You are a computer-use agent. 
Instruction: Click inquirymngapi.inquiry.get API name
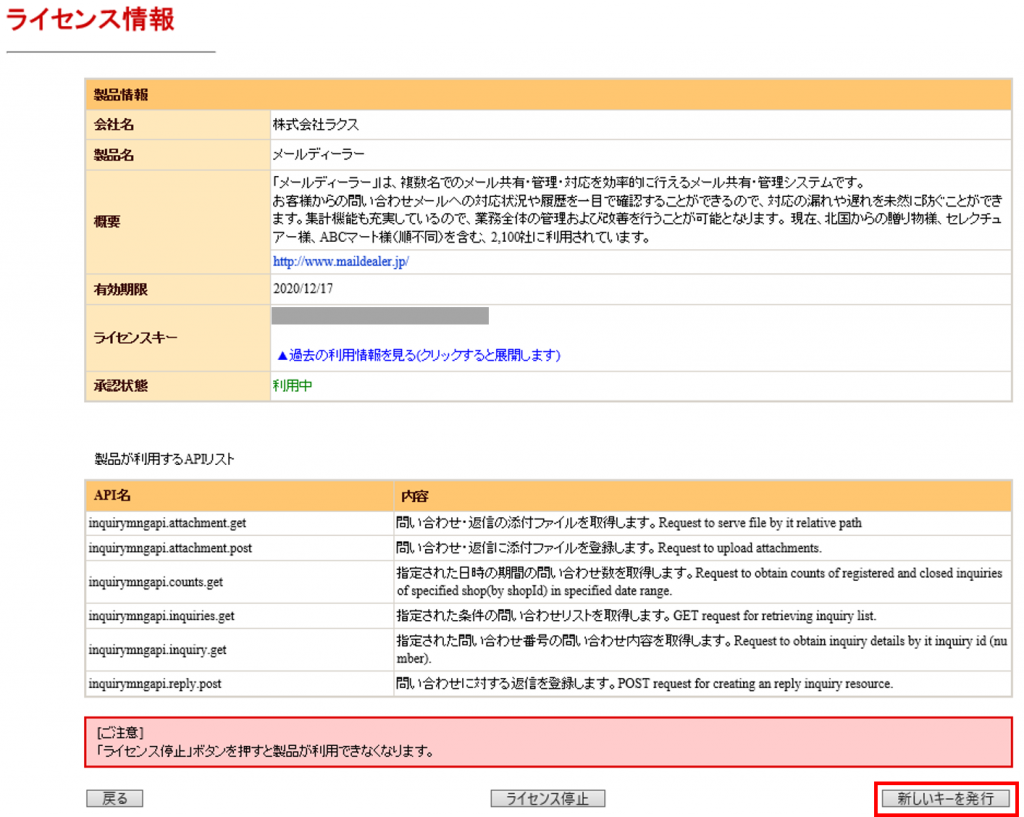pyautogui.click(x=157, y=650)
